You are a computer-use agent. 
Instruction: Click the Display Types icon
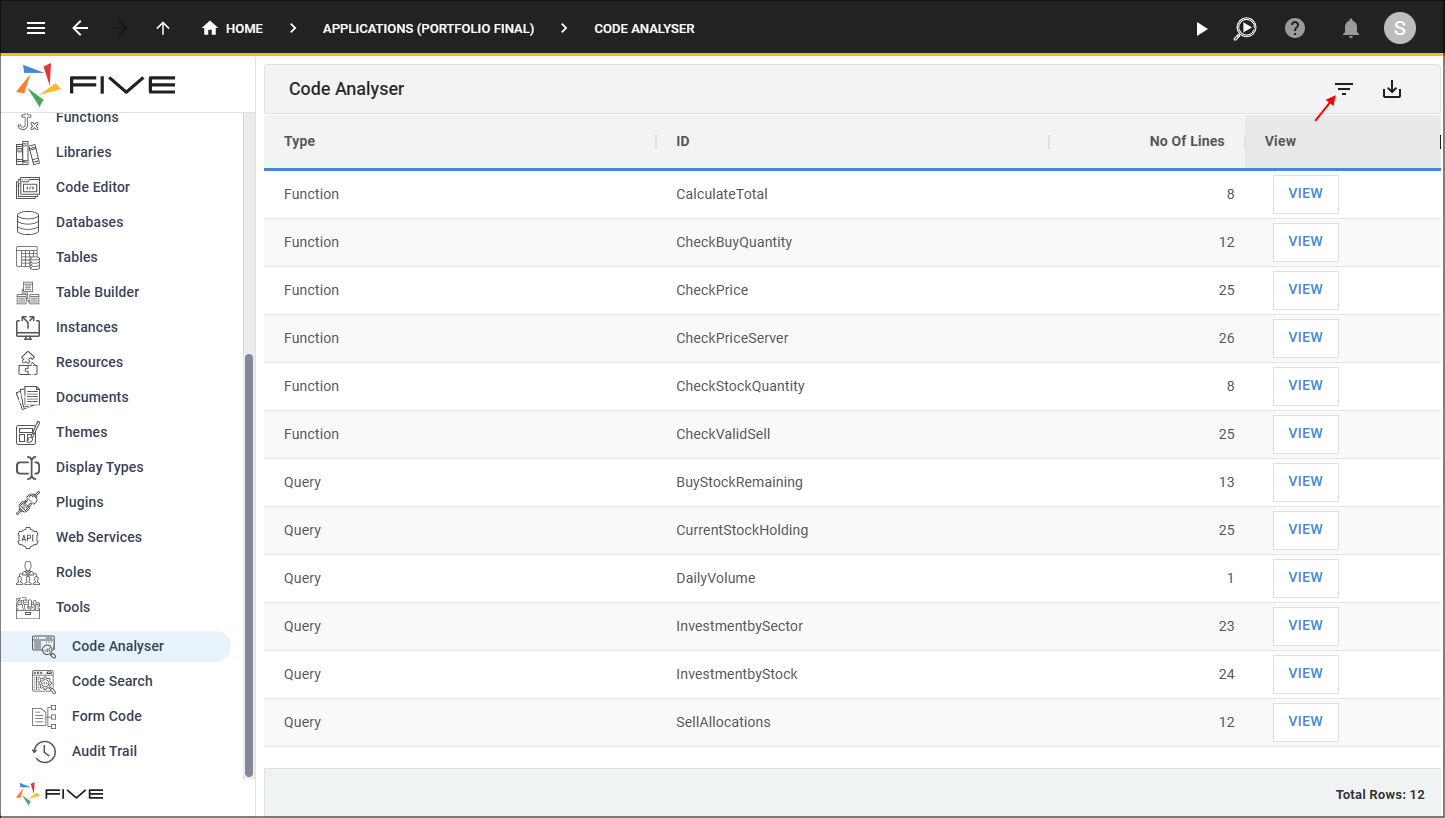click(28, 467)
